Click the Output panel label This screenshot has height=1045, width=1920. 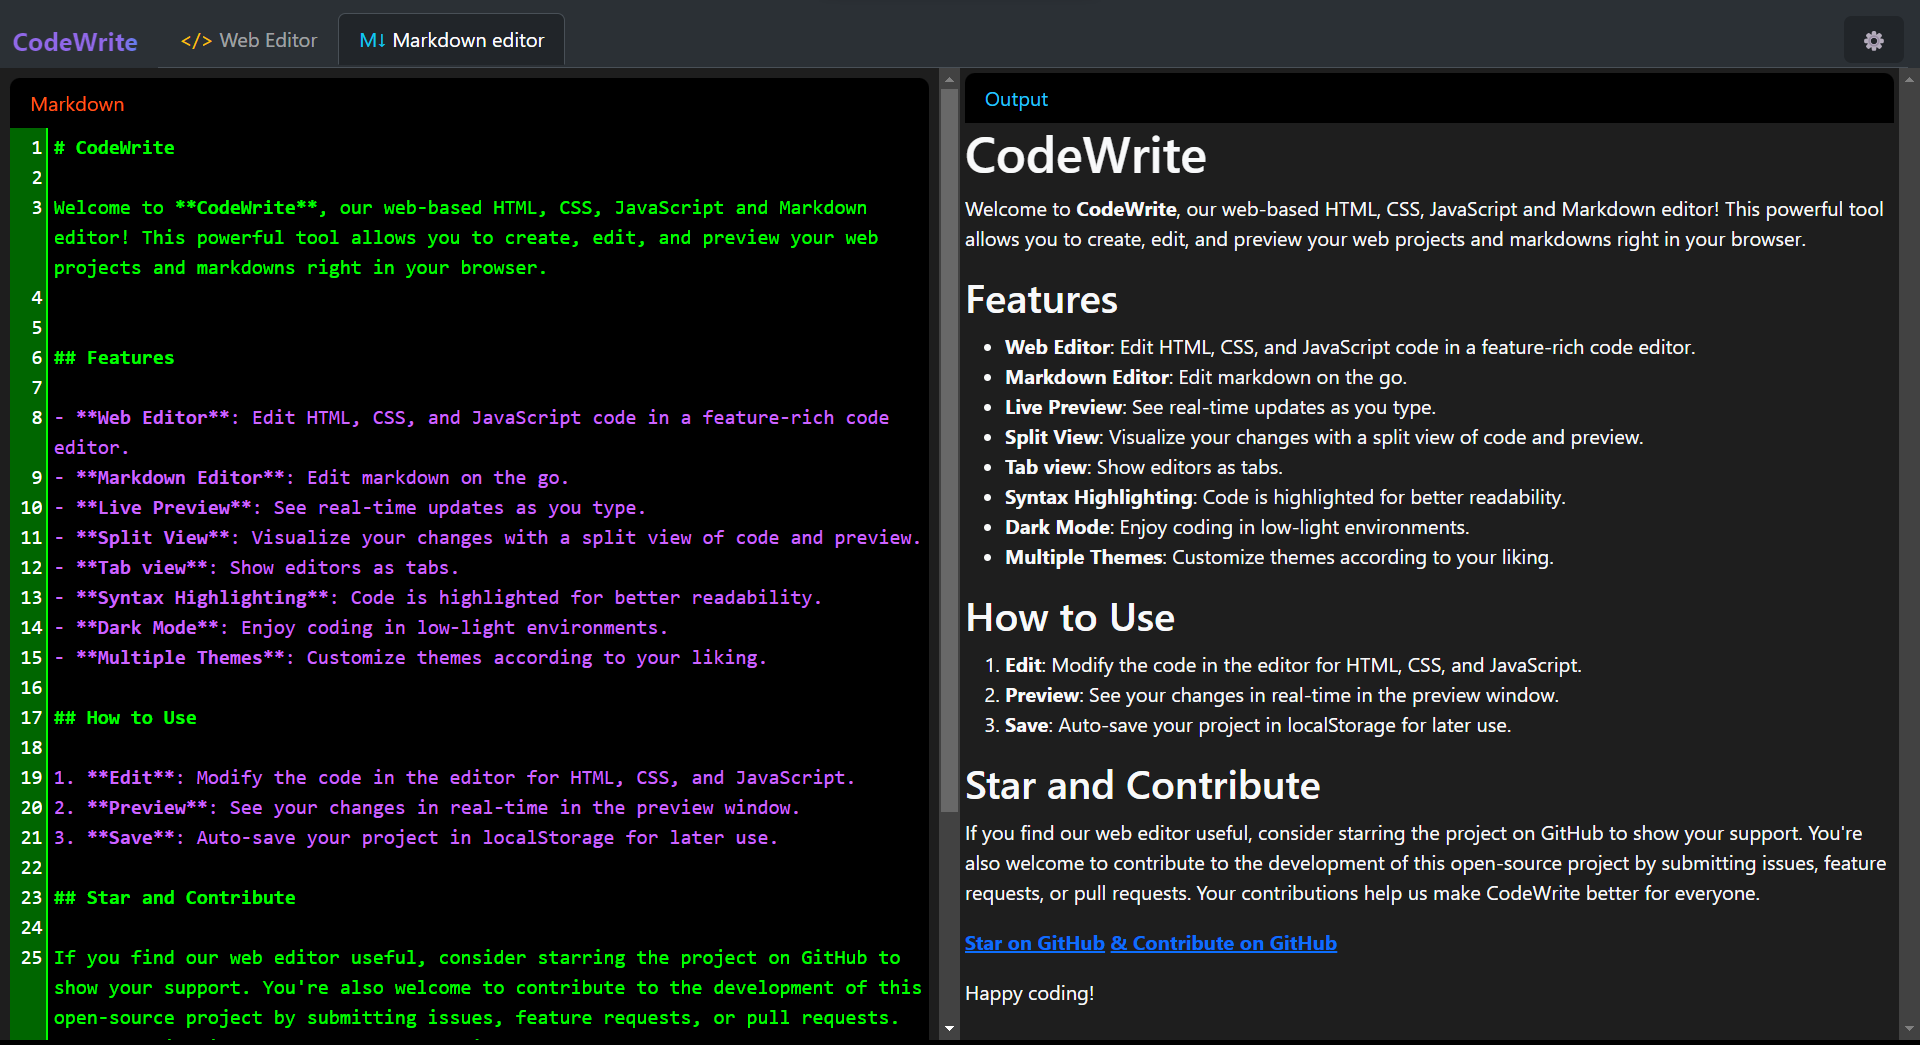coord(1016,99)
